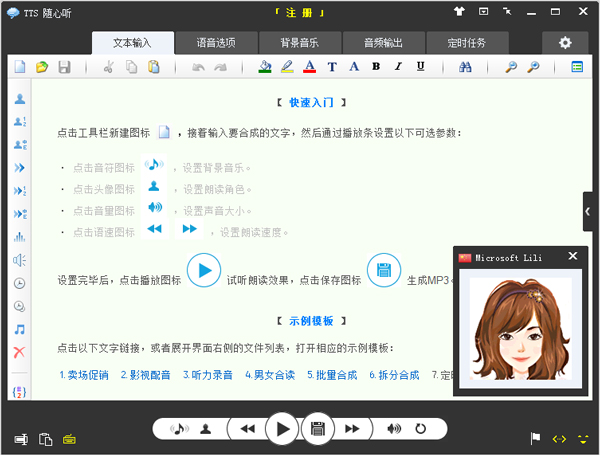
Task: Toggle underline text formatting
Action: (420, 67)
